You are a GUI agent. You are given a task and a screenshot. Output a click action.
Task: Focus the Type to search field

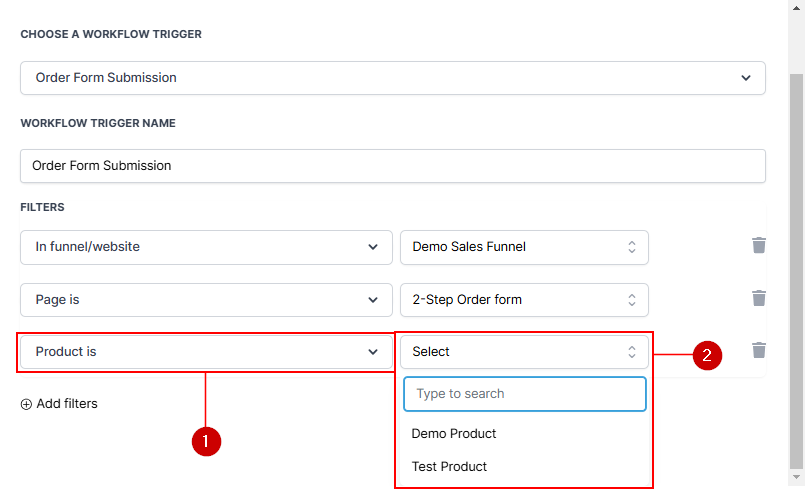pyautogui.click(x=524, y=394)
